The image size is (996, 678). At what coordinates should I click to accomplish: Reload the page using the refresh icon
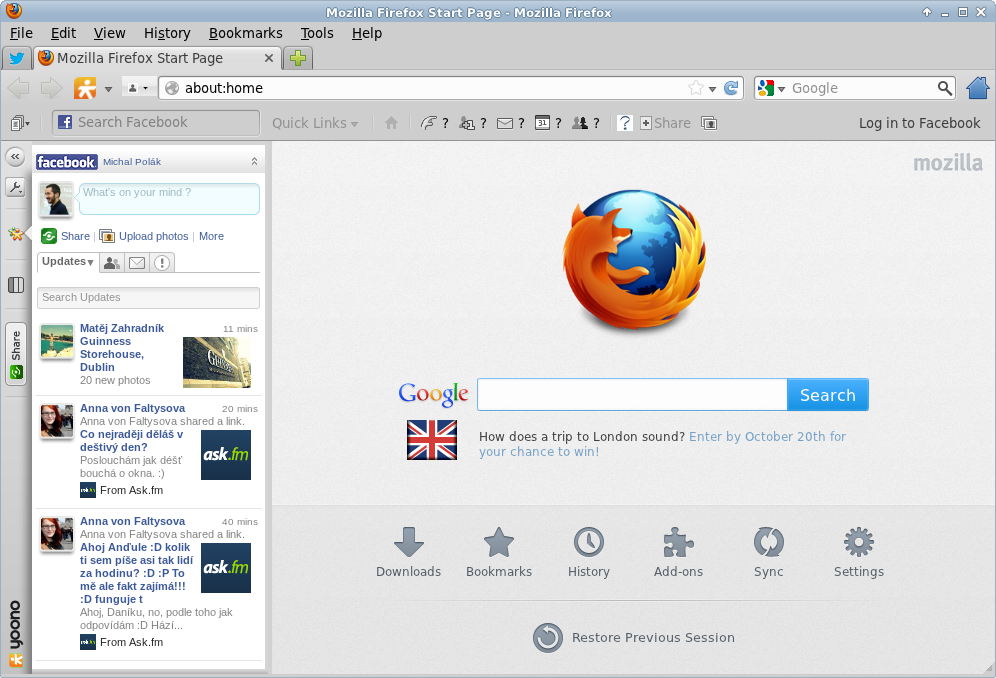coord(731,88)
